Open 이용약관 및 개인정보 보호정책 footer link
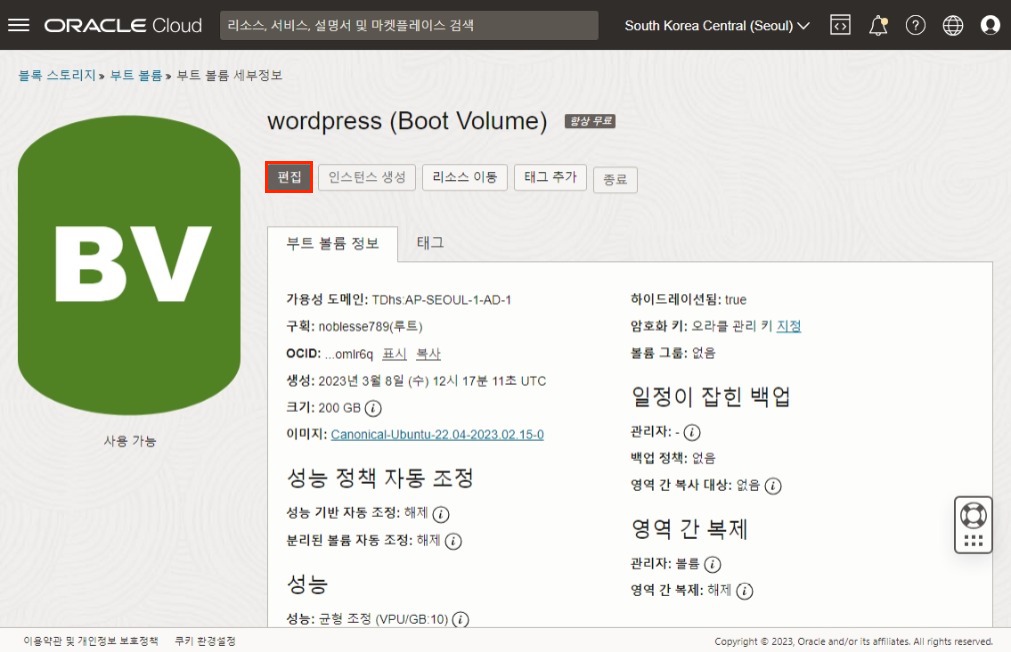Screen dimensions: 1011x652 point(91,641)
